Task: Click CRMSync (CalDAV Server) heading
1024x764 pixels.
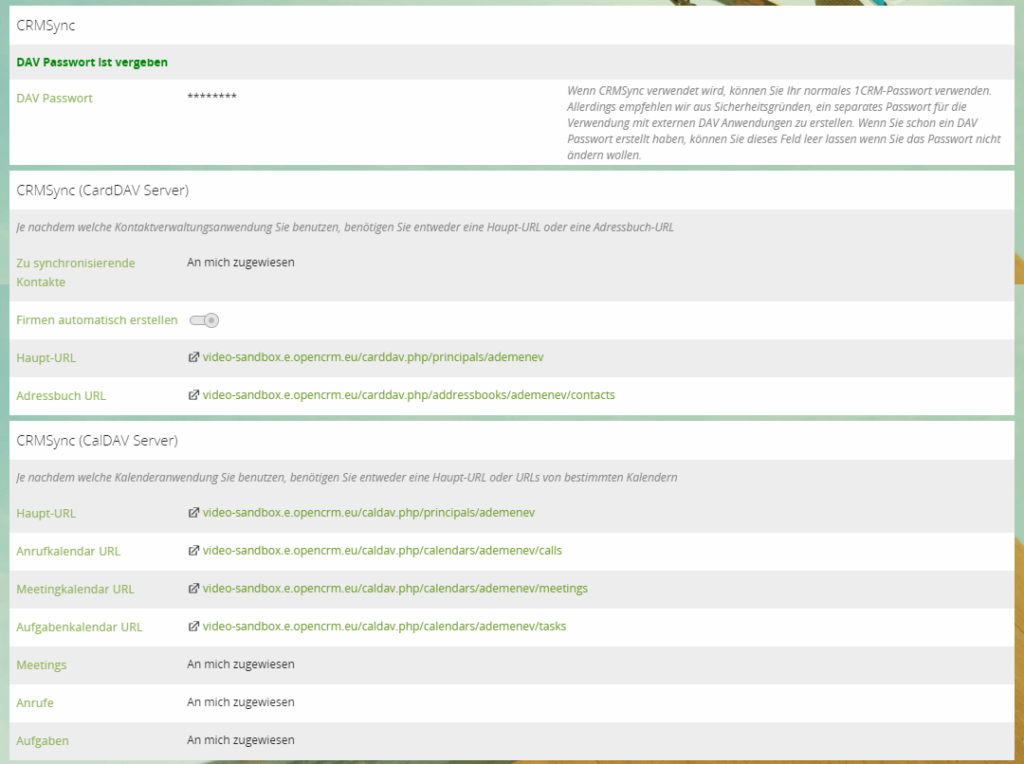Action: [97, 440]
